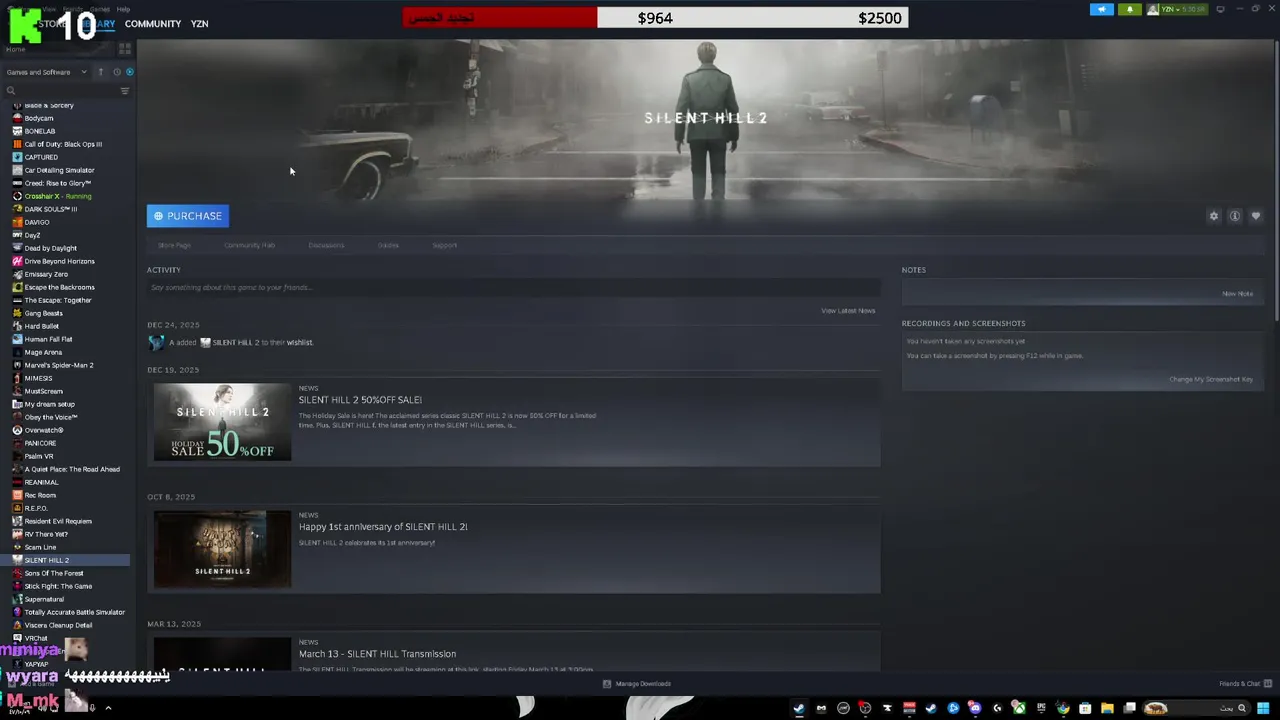Open Silent Hill 2 50% off sale thumbnail
The height and width of the screenshot is (720, 1280).
(222, 422)
